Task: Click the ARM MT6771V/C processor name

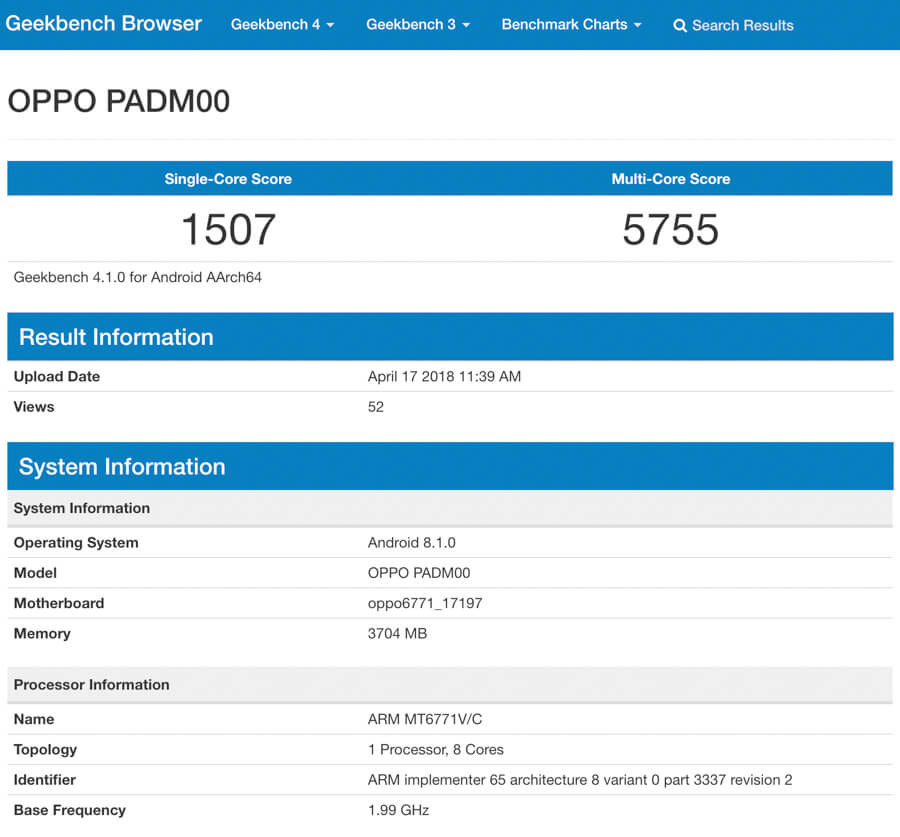Action: point(425,719)
